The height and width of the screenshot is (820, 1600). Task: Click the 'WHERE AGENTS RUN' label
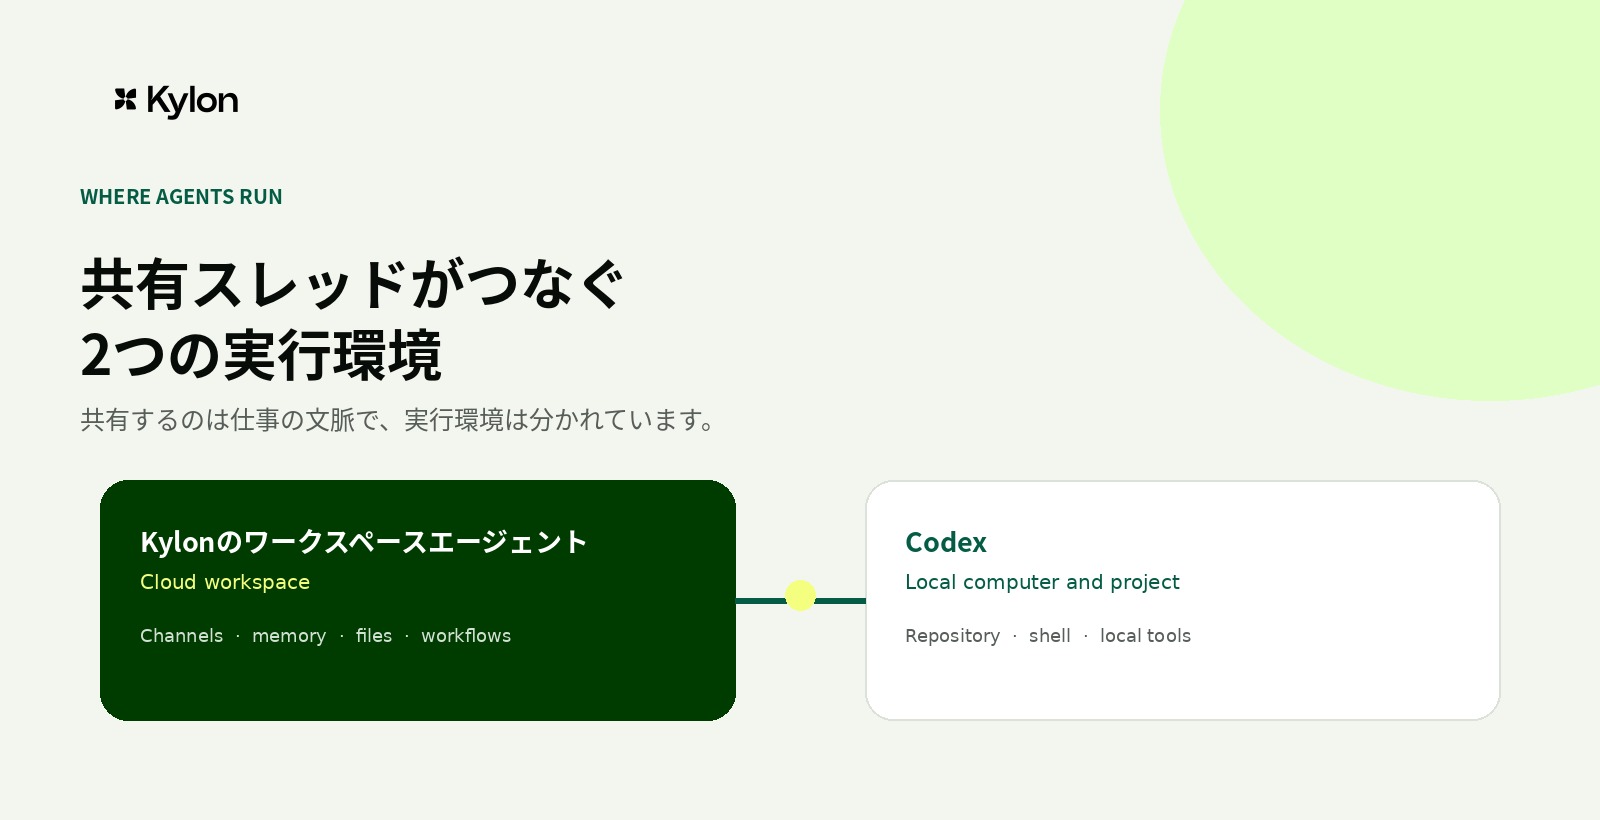point(181,197)
